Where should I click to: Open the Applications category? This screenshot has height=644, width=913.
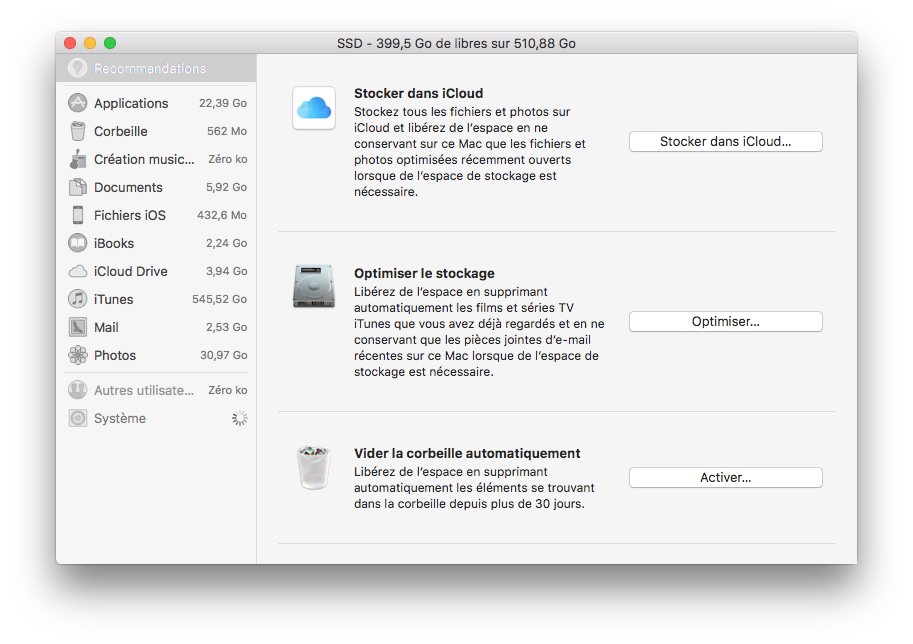(x=157, y=103)
